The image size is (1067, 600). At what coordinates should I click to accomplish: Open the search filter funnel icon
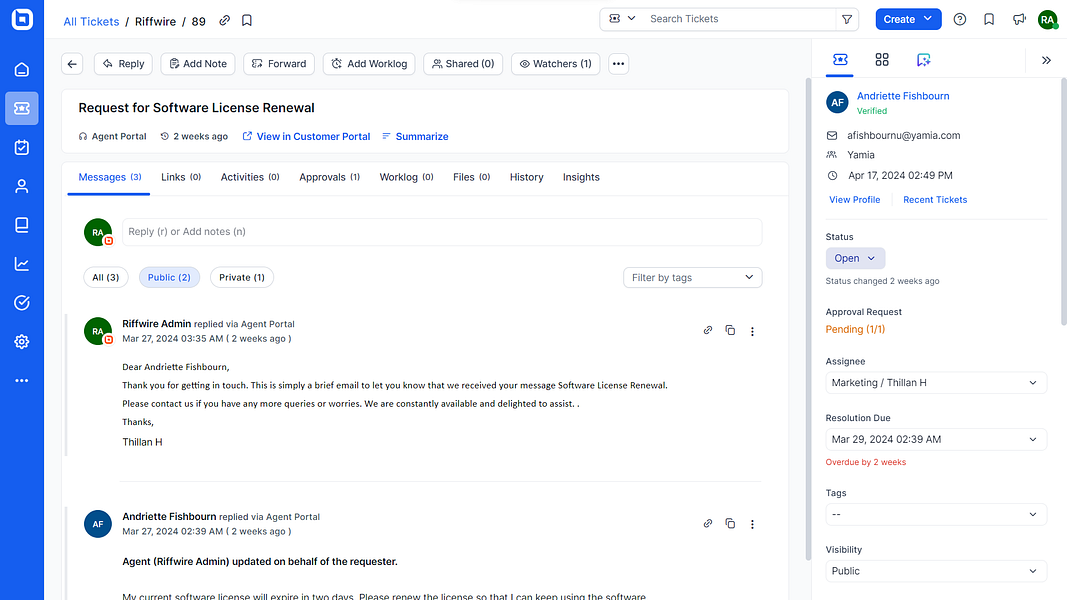pos(847,19)
